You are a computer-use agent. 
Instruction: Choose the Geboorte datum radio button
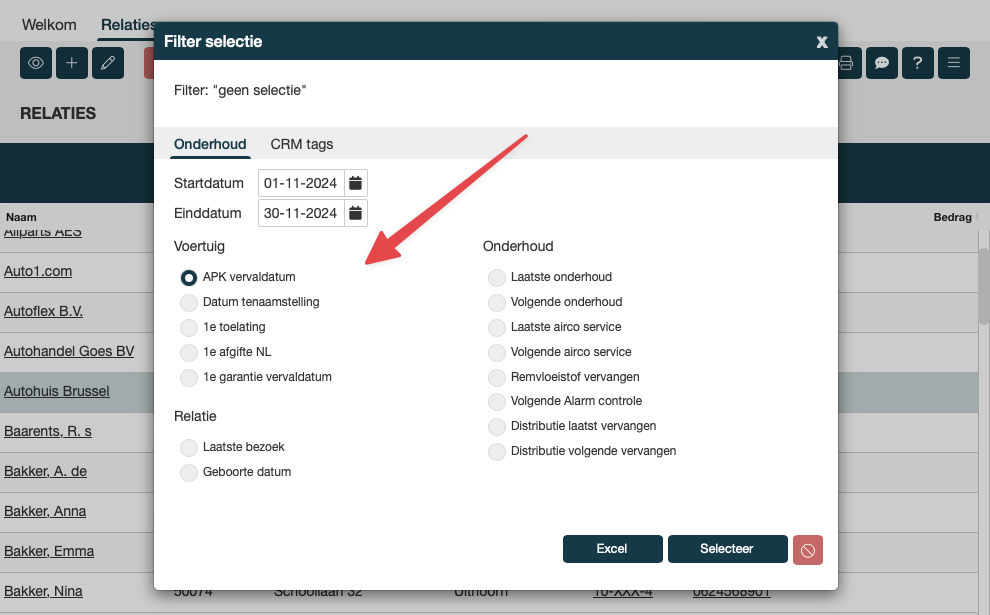coord(189,472)
